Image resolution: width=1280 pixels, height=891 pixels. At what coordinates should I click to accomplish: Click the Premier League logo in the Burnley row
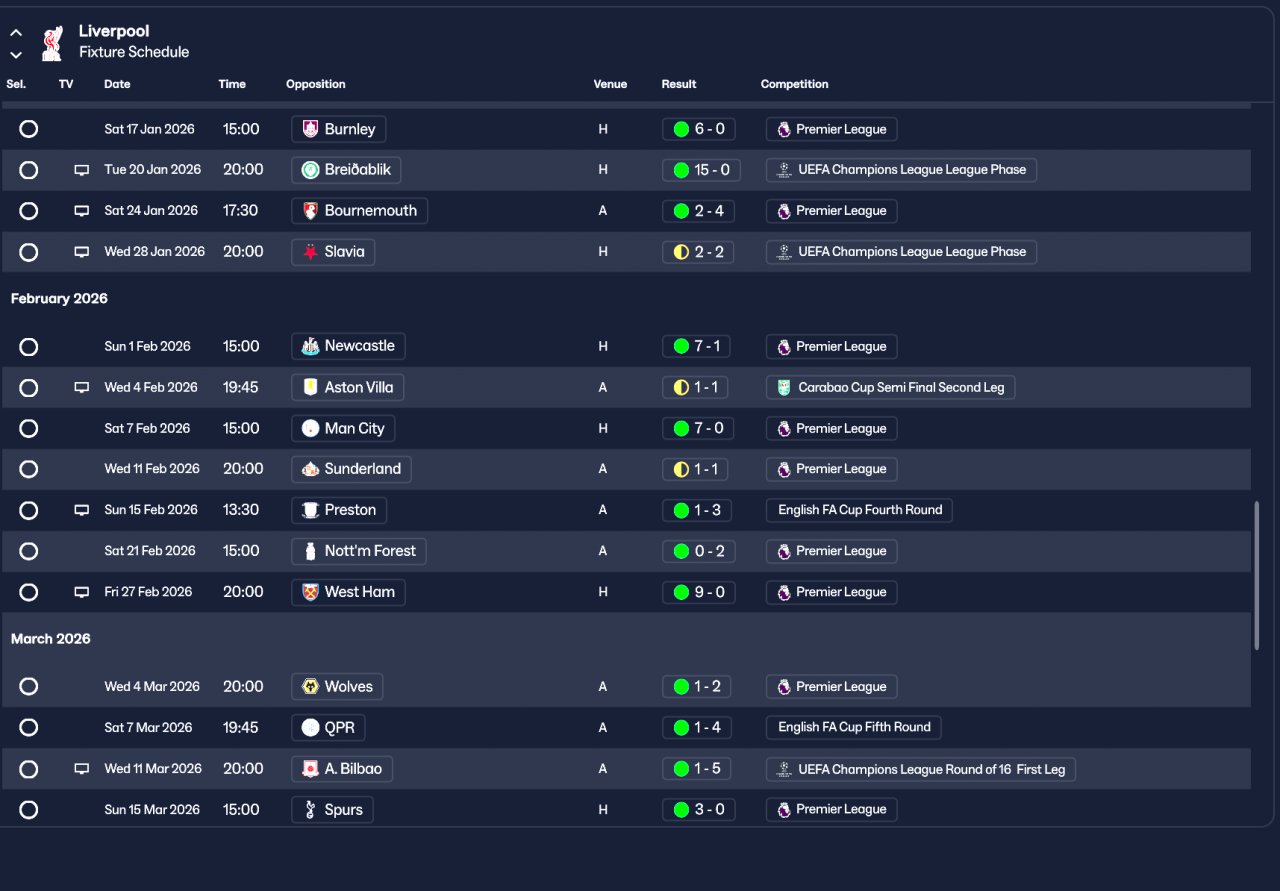pos(784,129)
